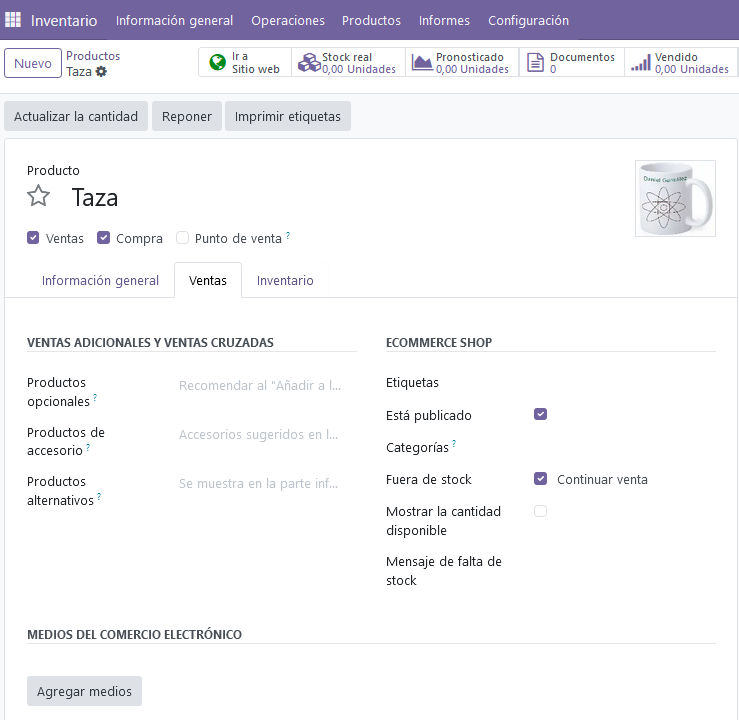This screenshot has height=720, width=739.
Task: Click the Agregar medios button
Action: 84,691
